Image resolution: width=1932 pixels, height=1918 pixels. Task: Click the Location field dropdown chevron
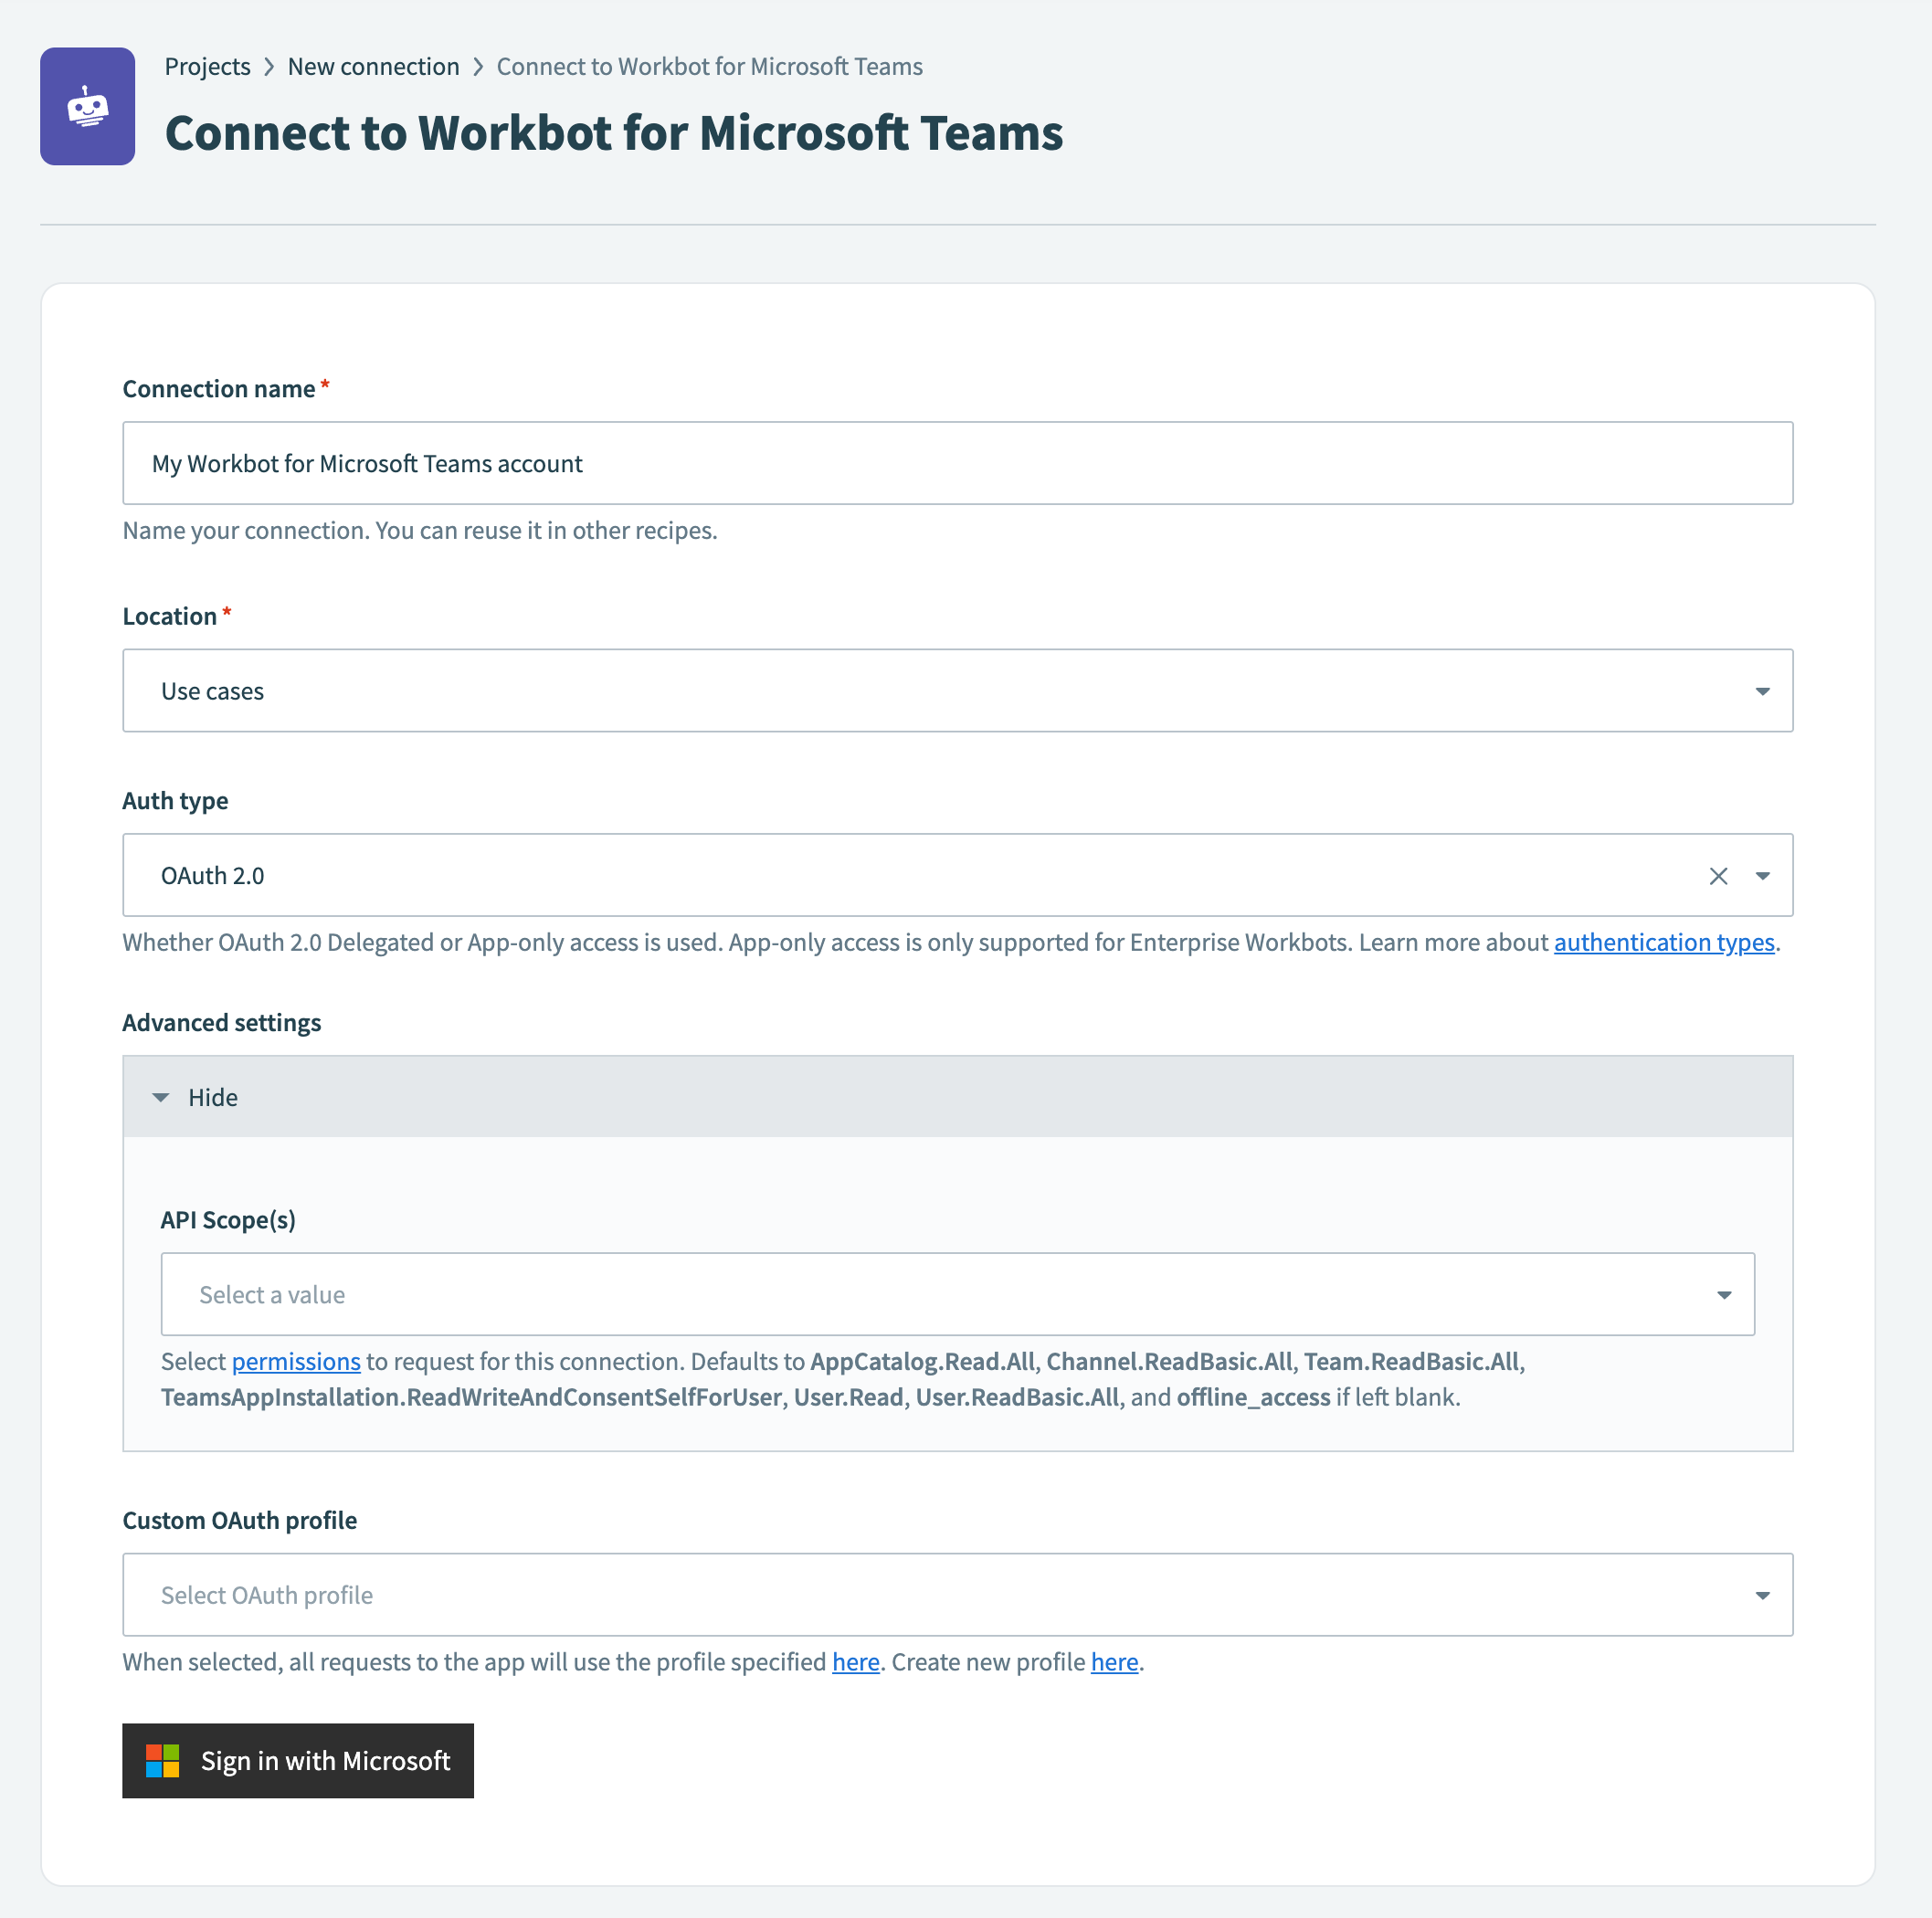point(1764,690)
